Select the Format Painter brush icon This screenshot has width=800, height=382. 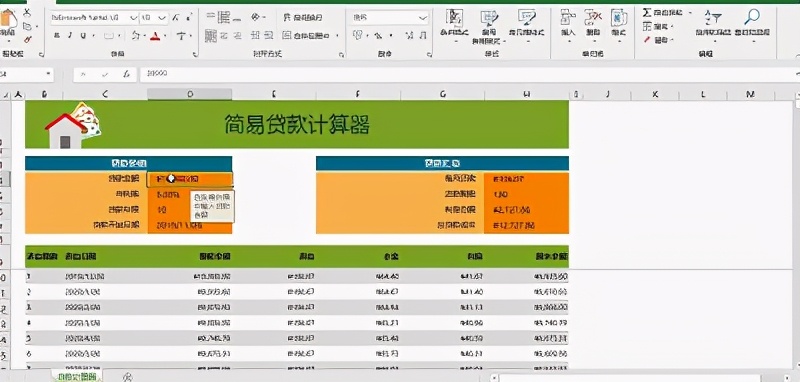(x=27, y=39)
